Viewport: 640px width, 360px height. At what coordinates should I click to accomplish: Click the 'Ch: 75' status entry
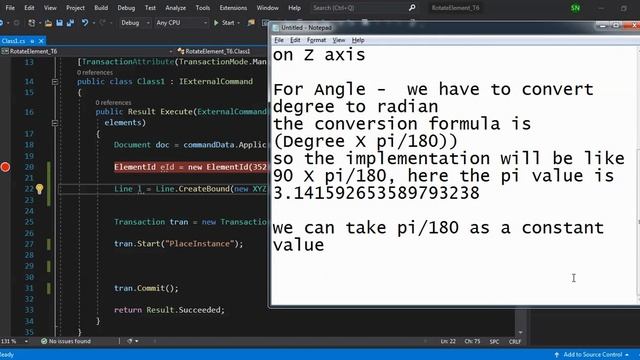(472, 341)
